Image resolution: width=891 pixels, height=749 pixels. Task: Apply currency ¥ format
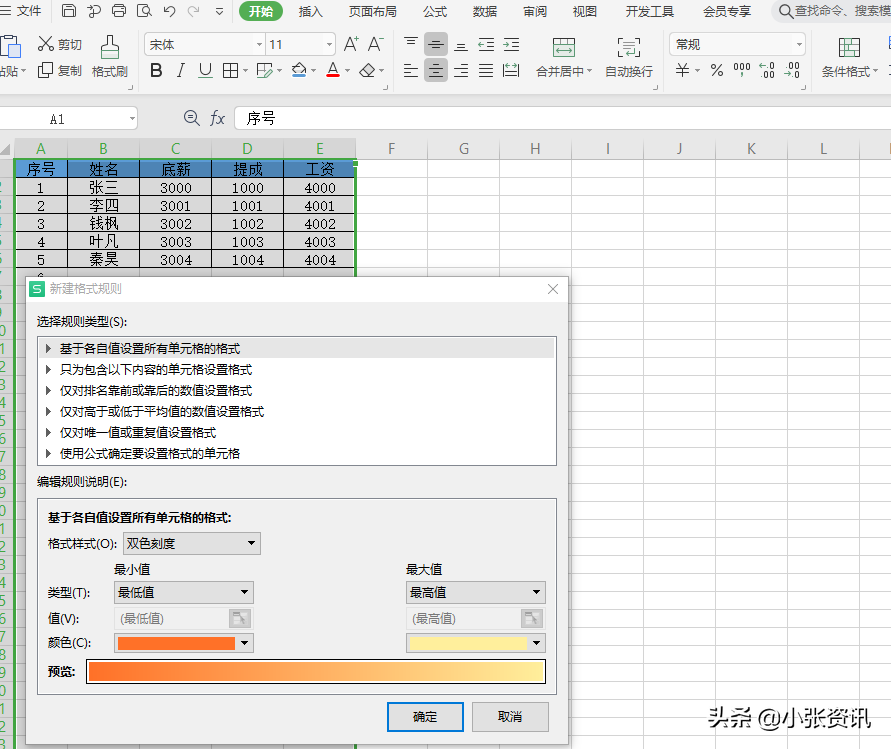682,70
